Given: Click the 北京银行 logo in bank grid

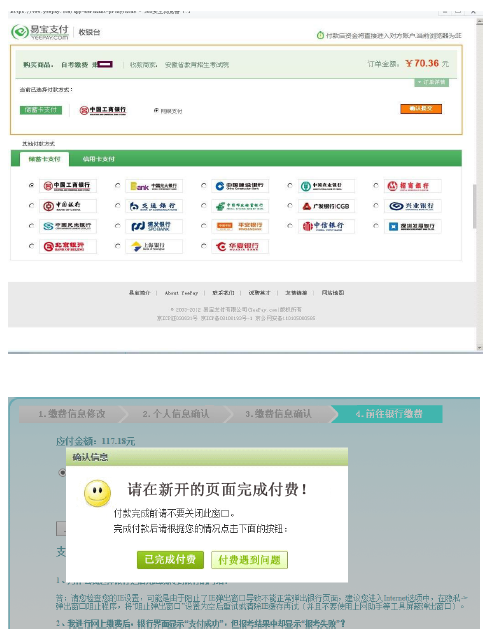Looking at the screenshot, I should [x=68, y=246].
